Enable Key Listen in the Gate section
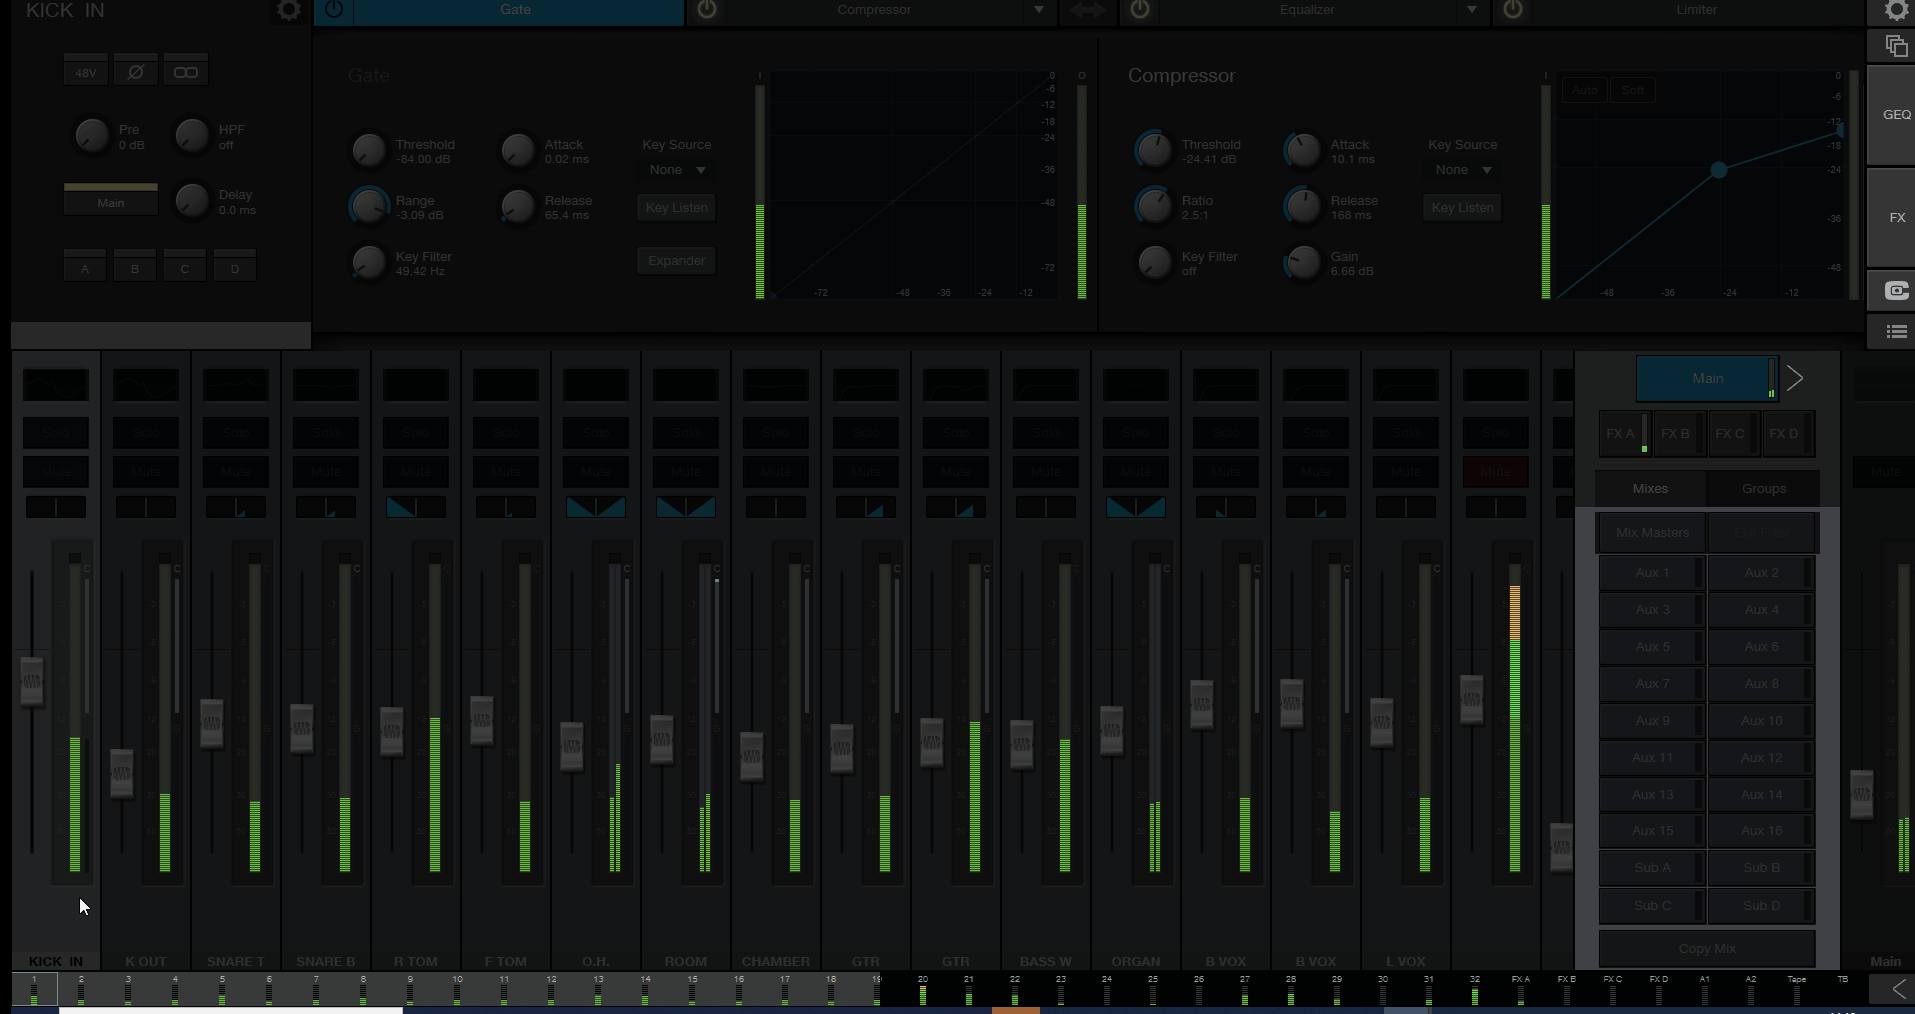This screenshot has height=1014, width=1915. pyautogui.click(x=675, y=207)
